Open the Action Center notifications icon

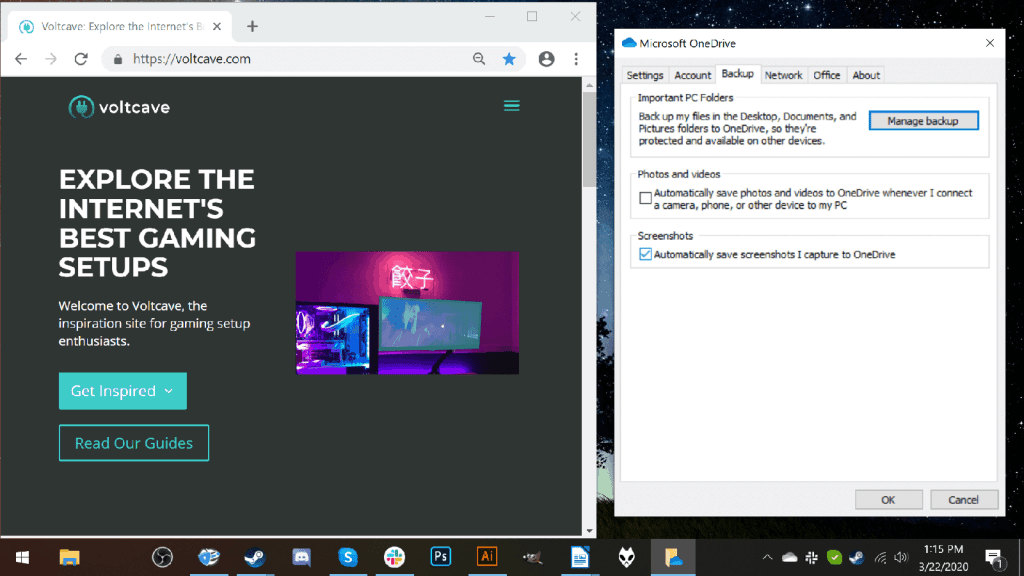(995, 558)
